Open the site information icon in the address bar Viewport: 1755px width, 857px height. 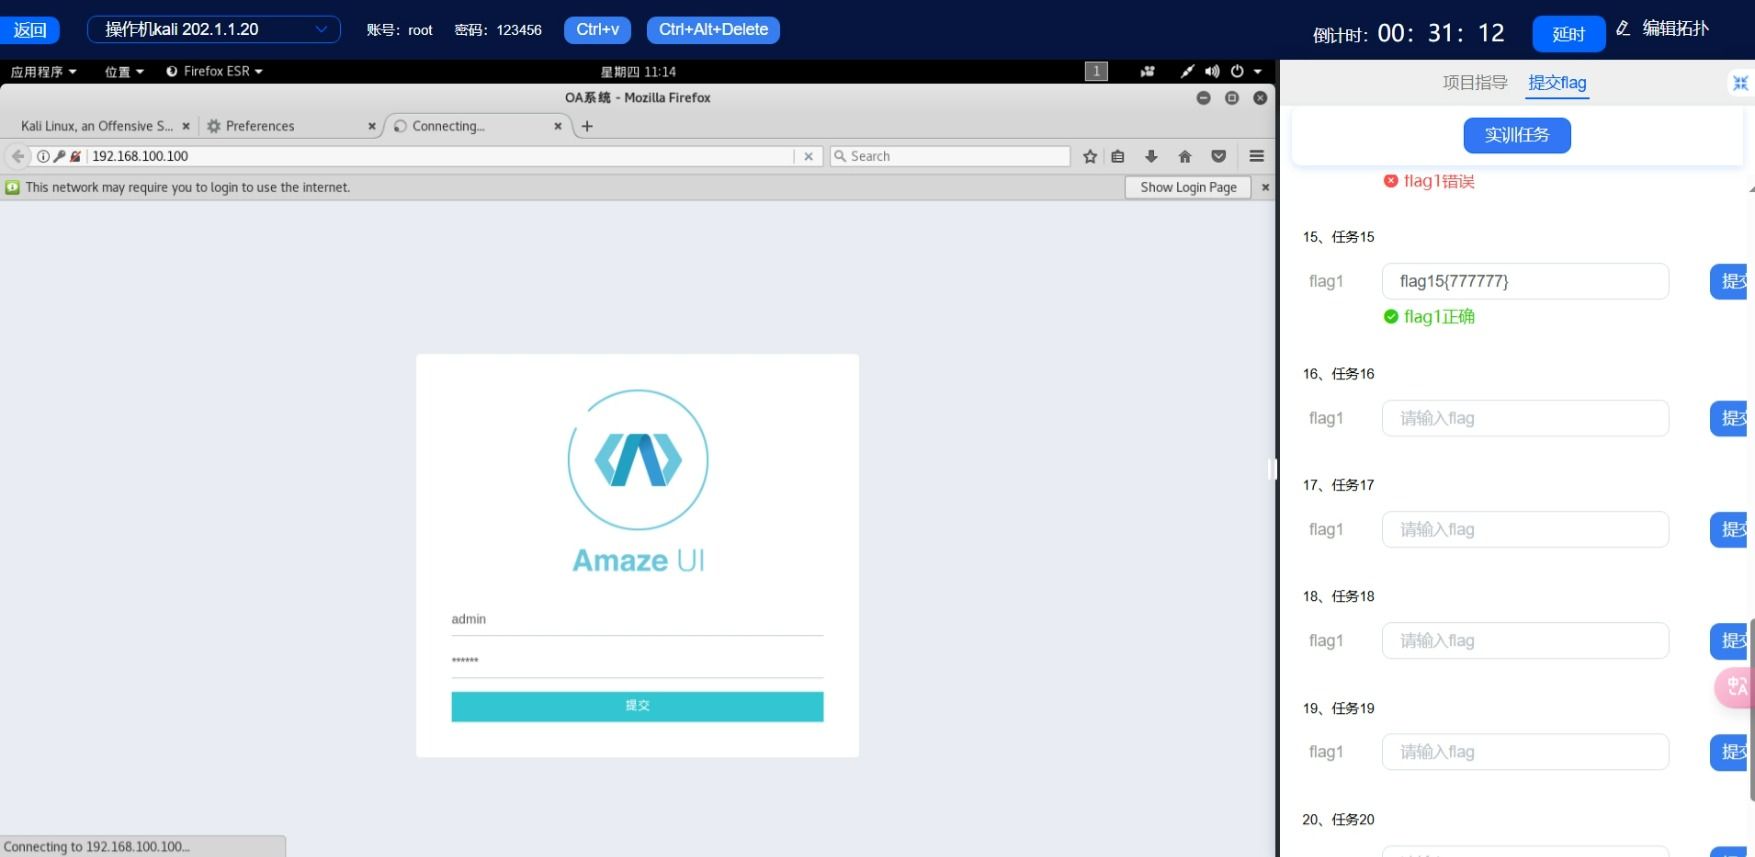coord(43,156)
